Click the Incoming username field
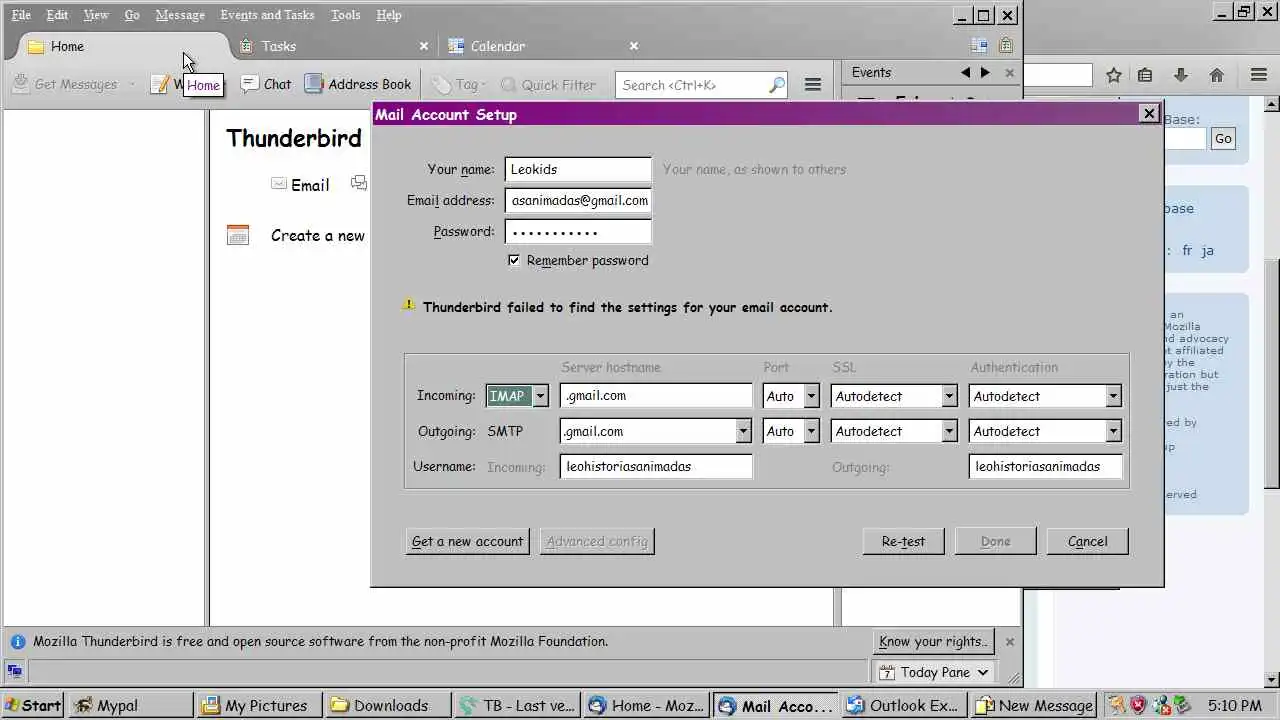This screenshot has height=720, width=1280. coord(656,466)
